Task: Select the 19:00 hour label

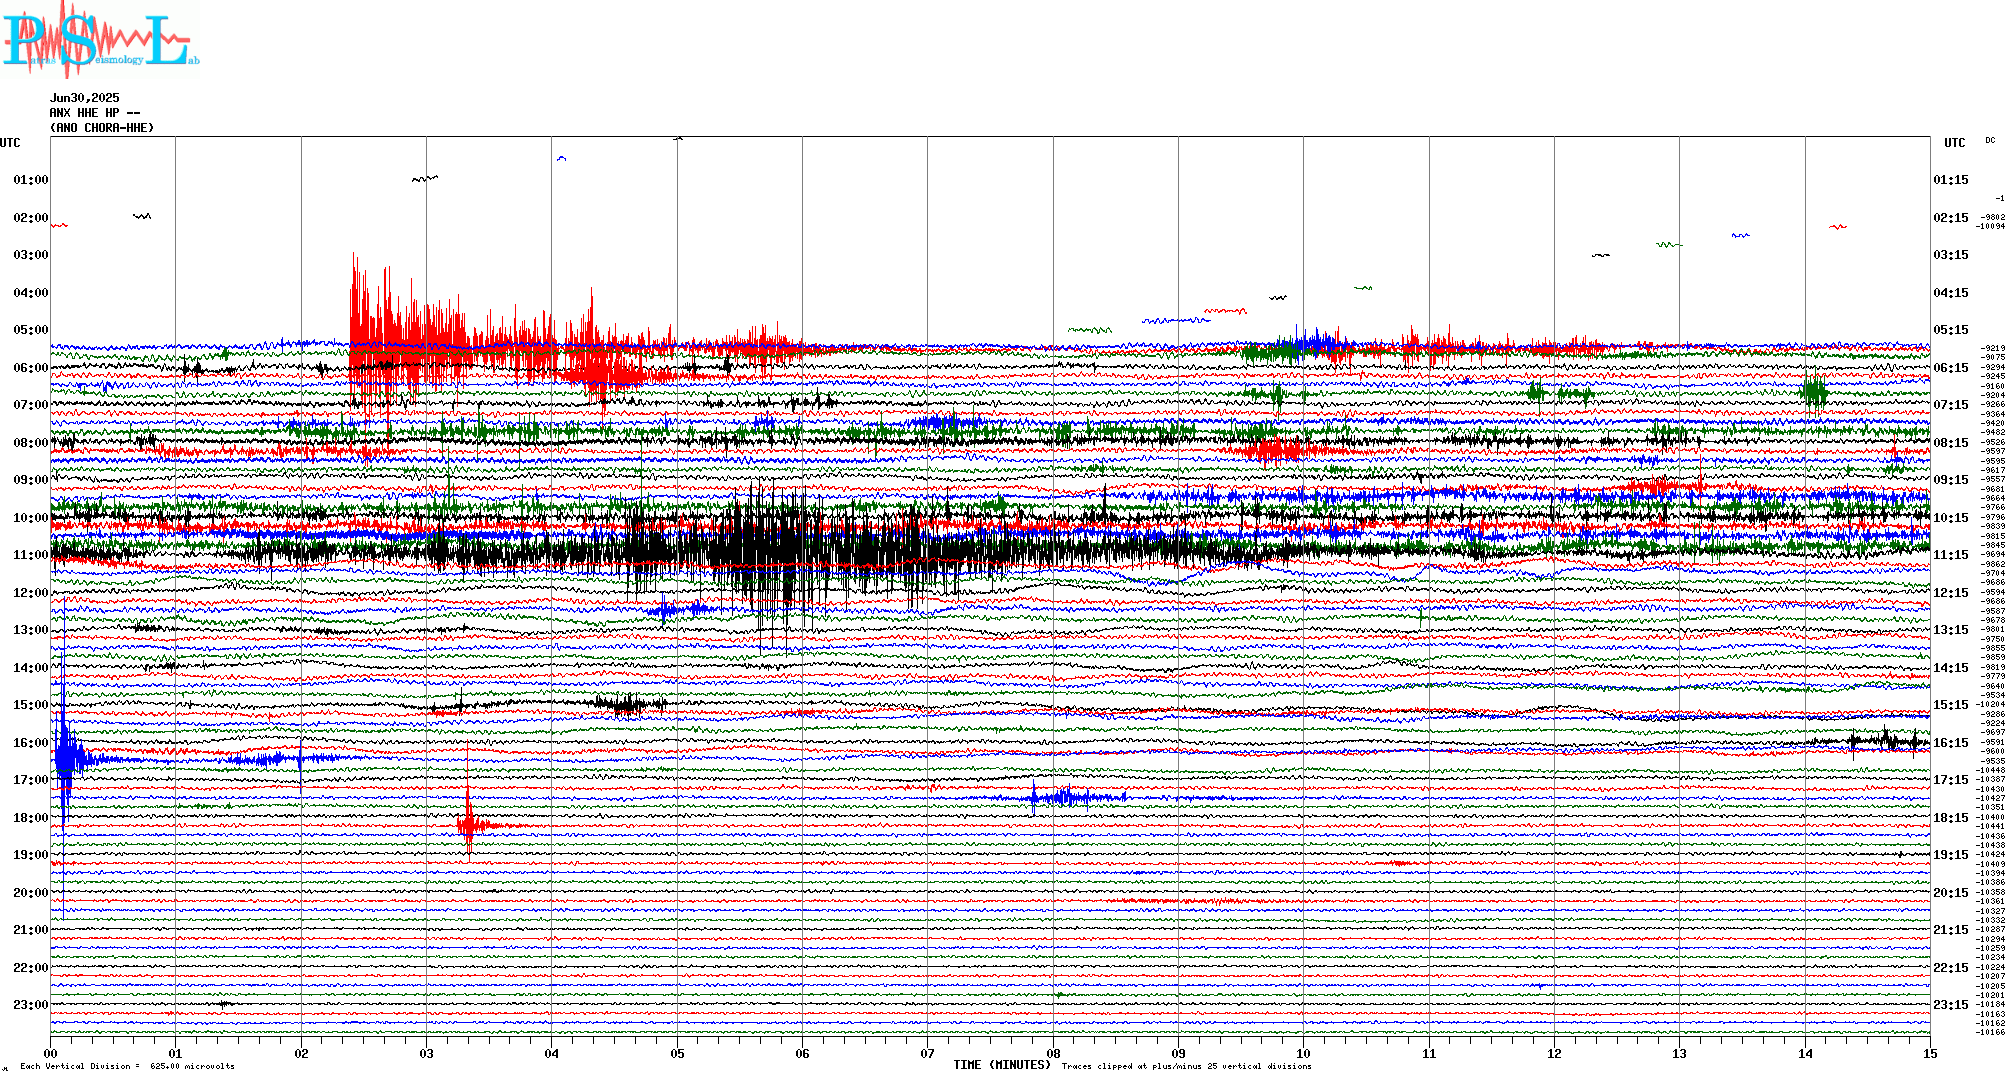Action: tap(30, 855)
